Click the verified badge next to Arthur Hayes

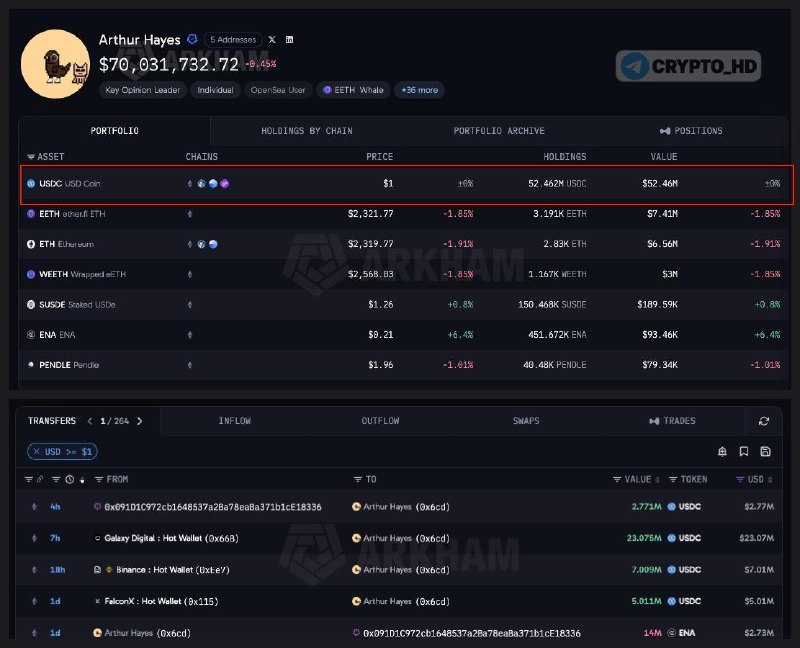pyautogui.click(x=192, y=39)
